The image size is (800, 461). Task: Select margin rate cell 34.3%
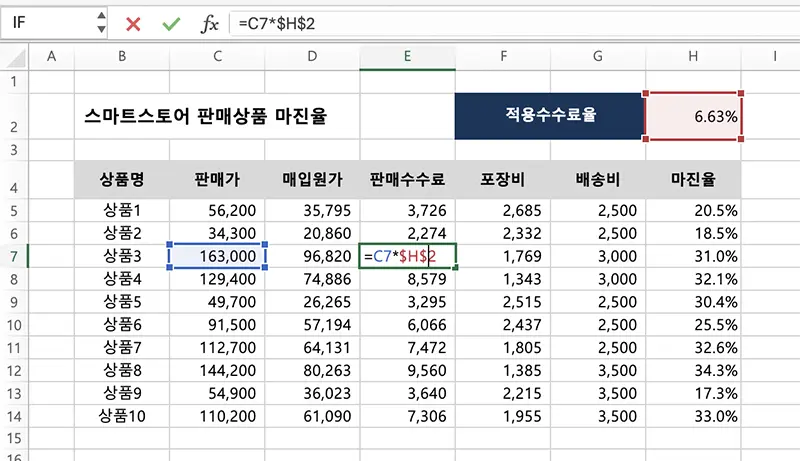[693, 371]
